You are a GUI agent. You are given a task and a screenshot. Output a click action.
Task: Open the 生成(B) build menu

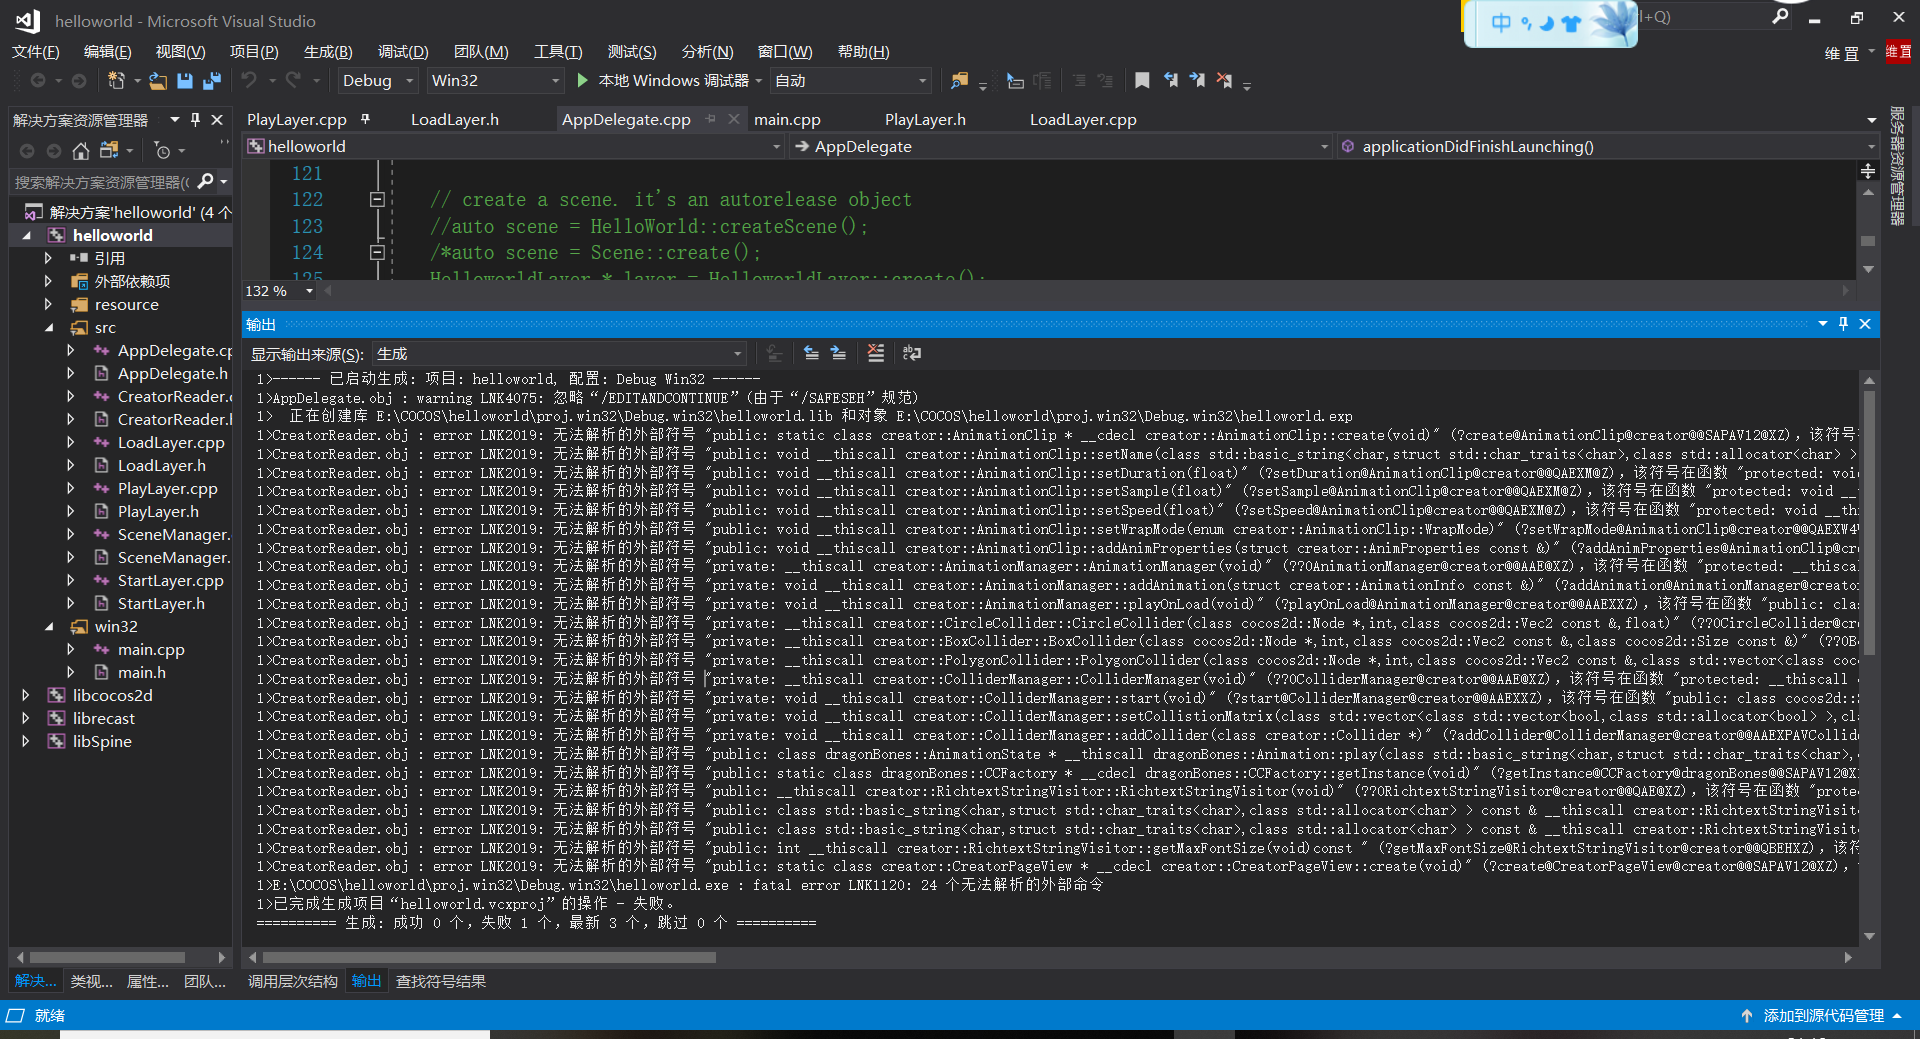pos(328,52)
